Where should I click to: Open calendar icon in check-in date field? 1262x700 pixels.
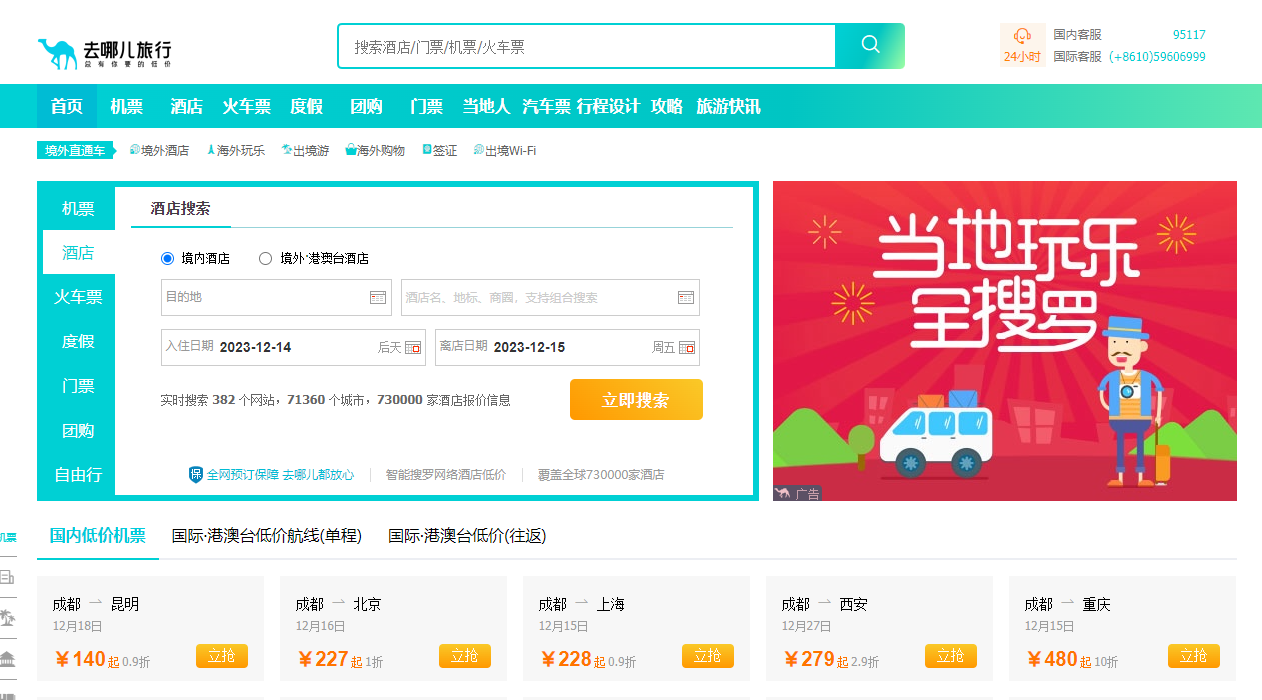413,348
